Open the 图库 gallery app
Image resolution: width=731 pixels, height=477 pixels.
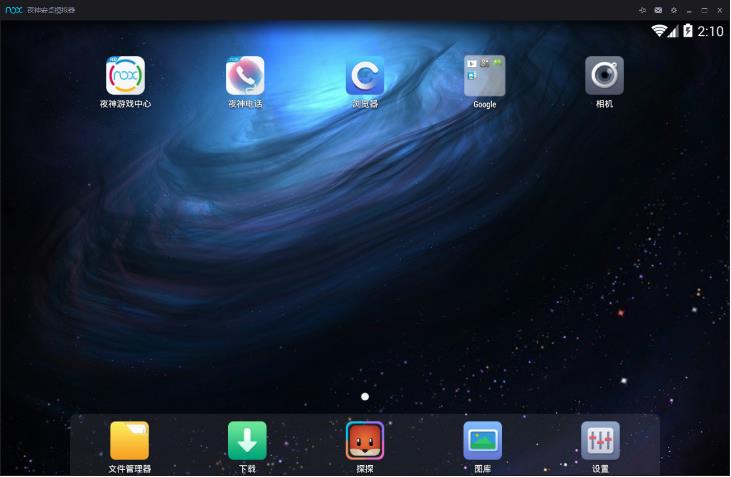point(482,441)
